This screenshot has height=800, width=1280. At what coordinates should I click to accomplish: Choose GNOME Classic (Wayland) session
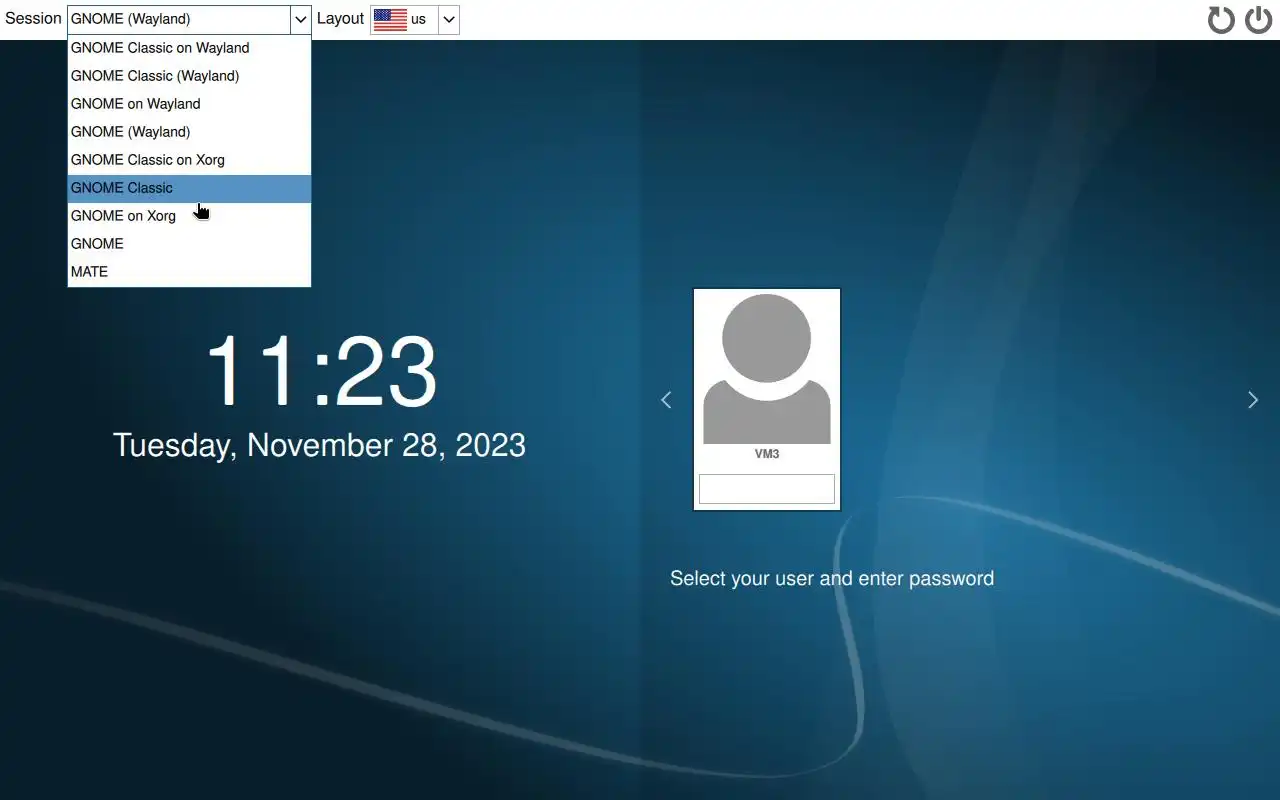click(189, 76)
